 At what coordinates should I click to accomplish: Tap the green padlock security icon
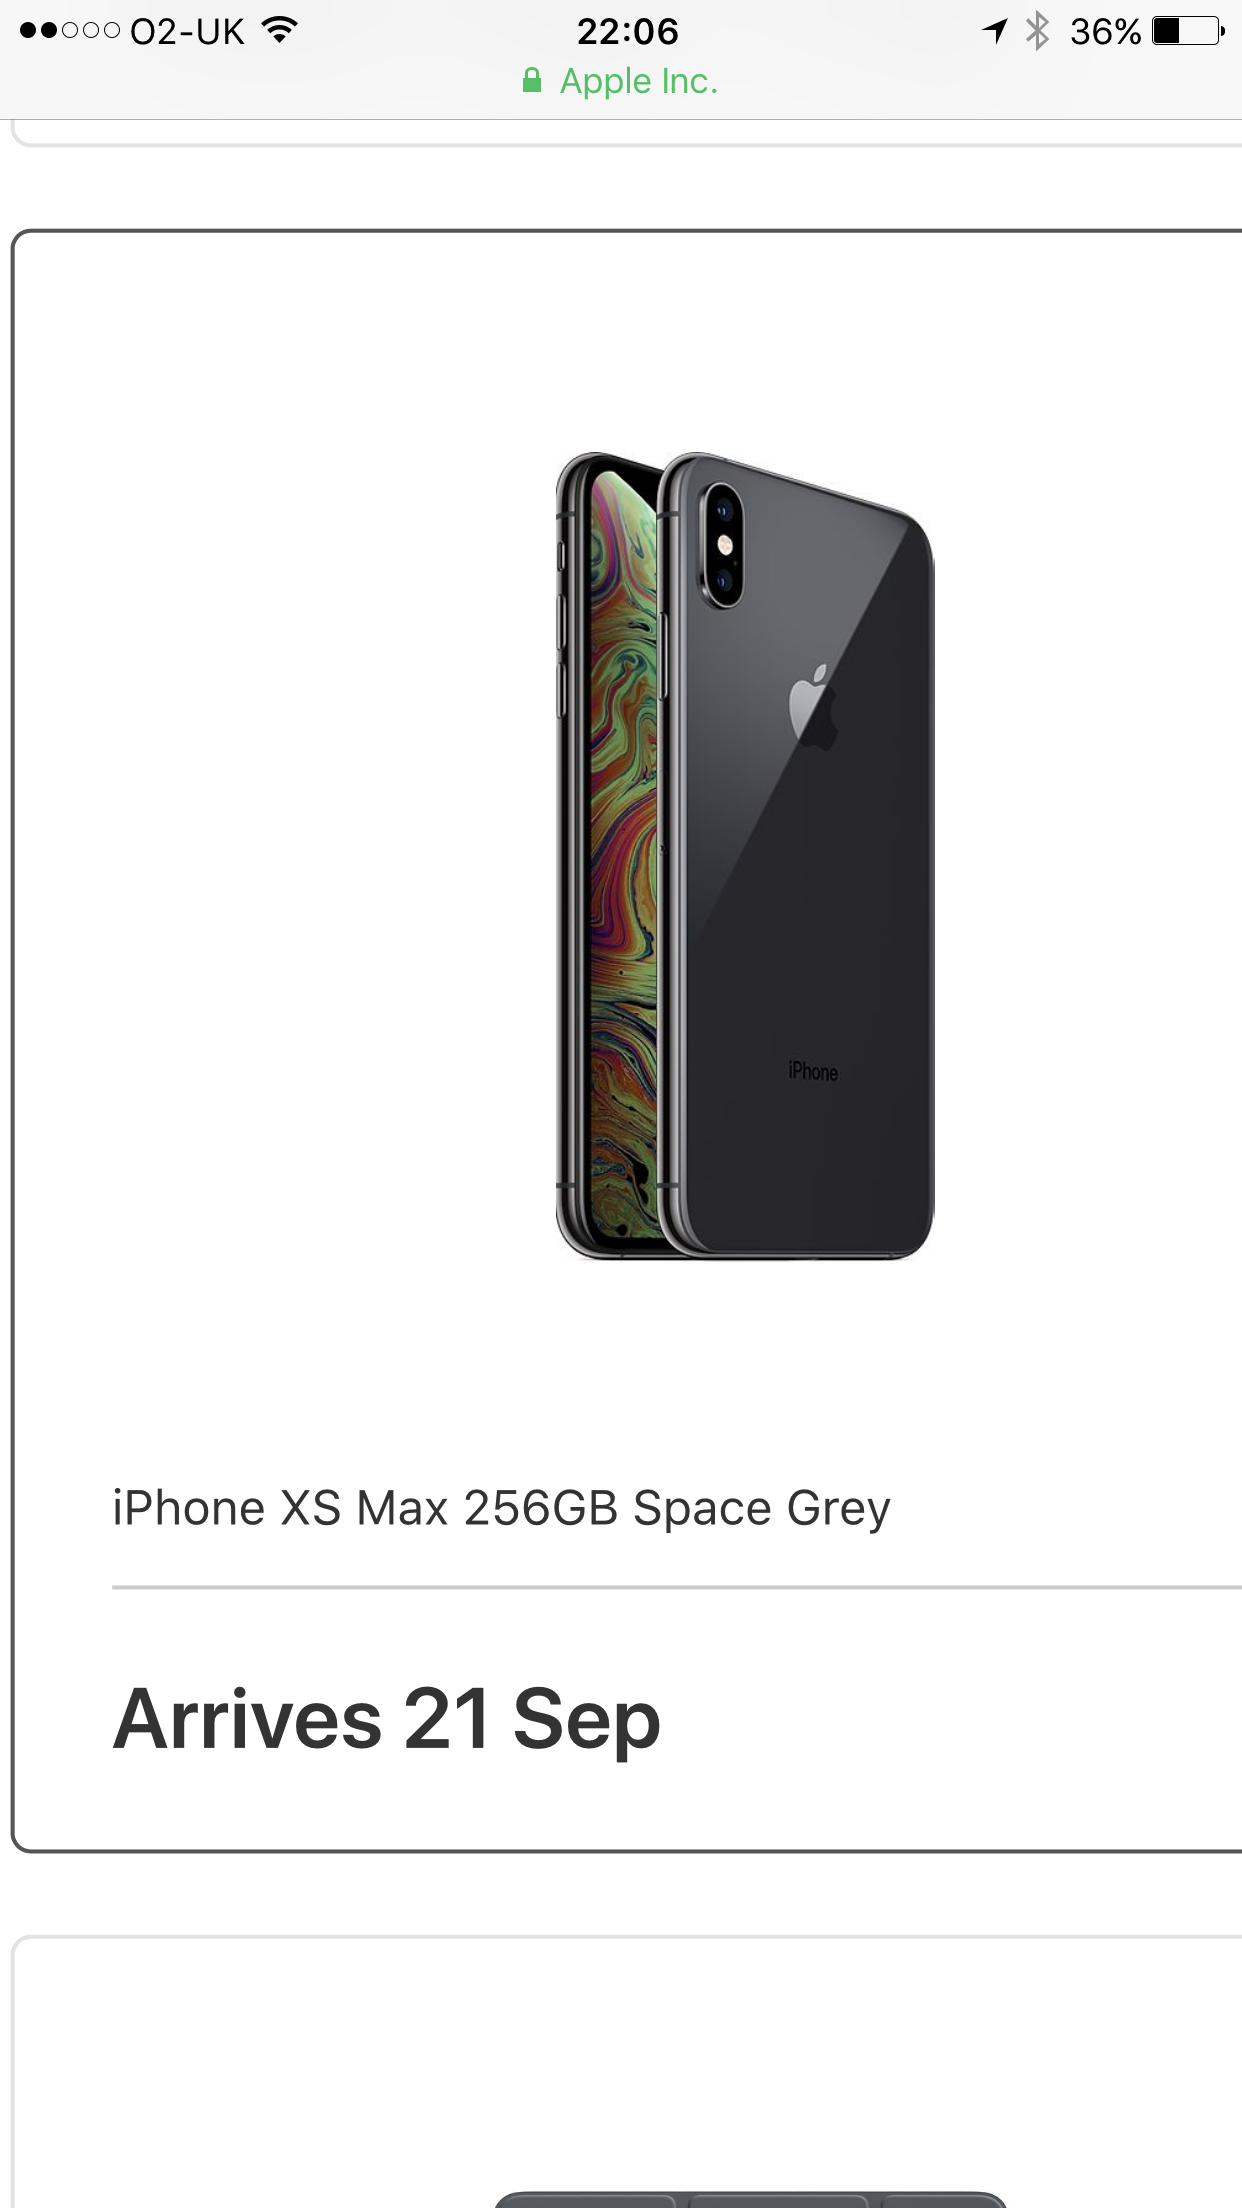click(532, 81)
